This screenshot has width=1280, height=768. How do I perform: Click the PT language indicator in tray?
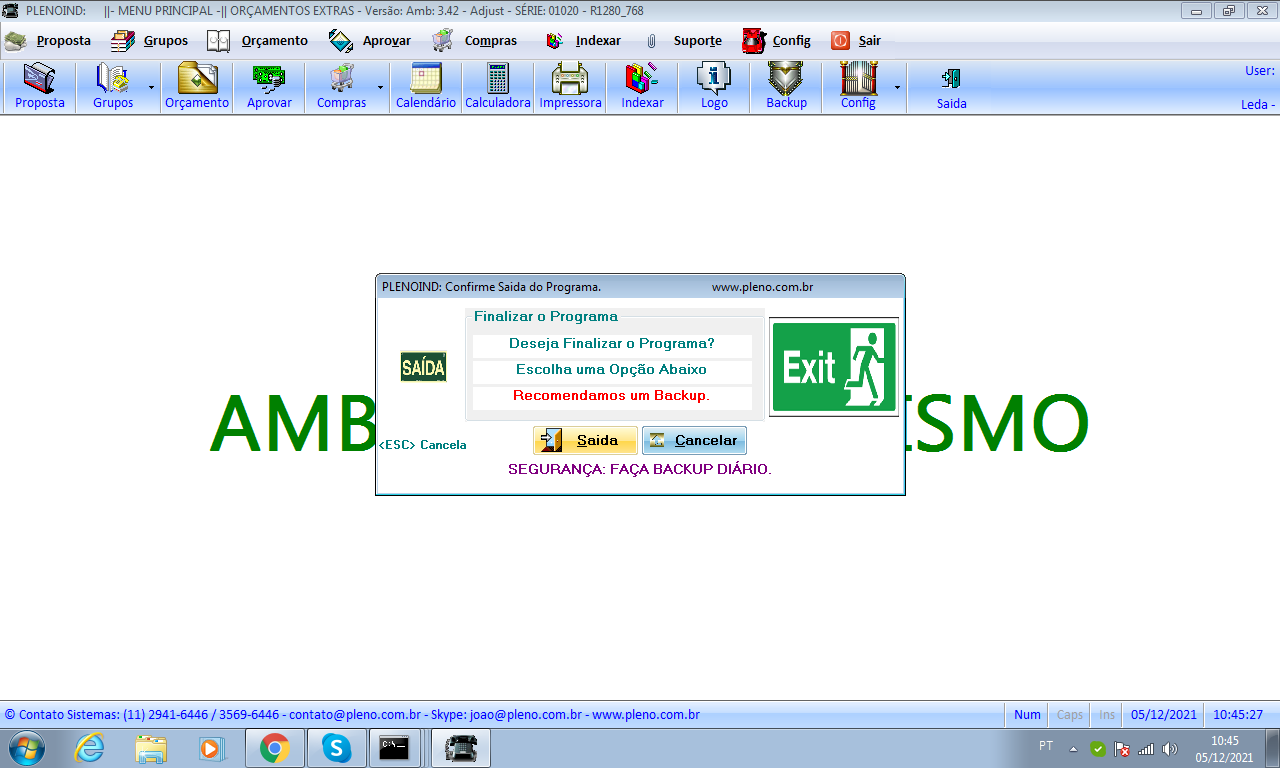[1046, 746]
